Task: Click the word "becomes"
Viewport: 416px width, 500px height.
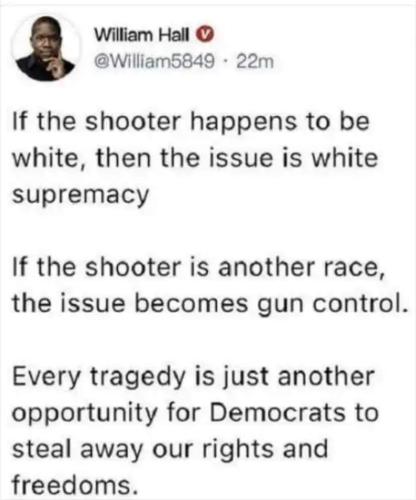Action: (191, 303)
